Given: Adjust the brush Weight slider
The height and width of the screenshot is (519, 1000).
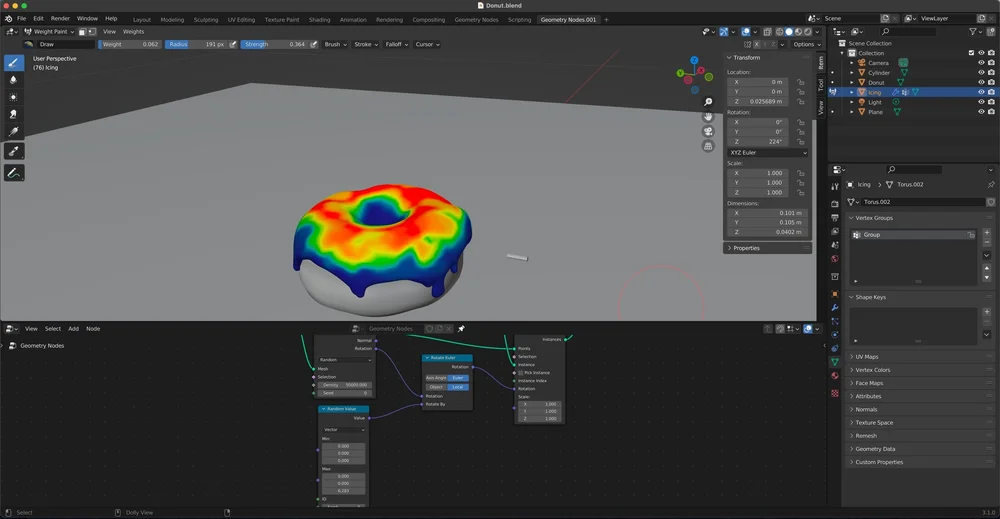Looking at the screenshot, I should pos(129,45).
